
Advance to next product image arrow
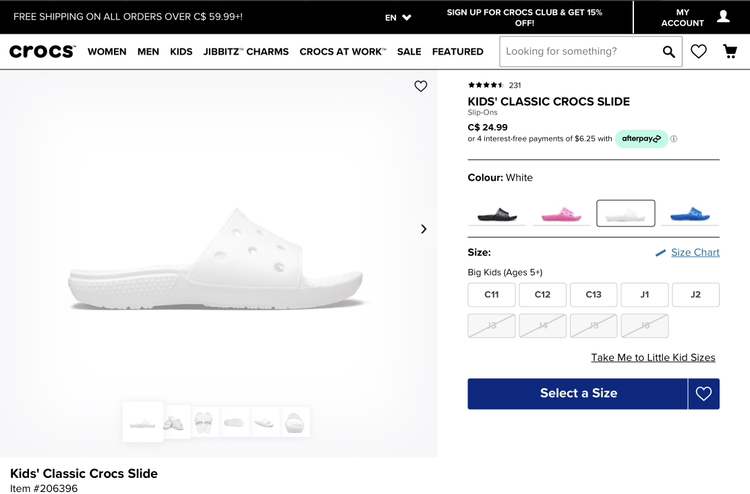click(423, 229)
